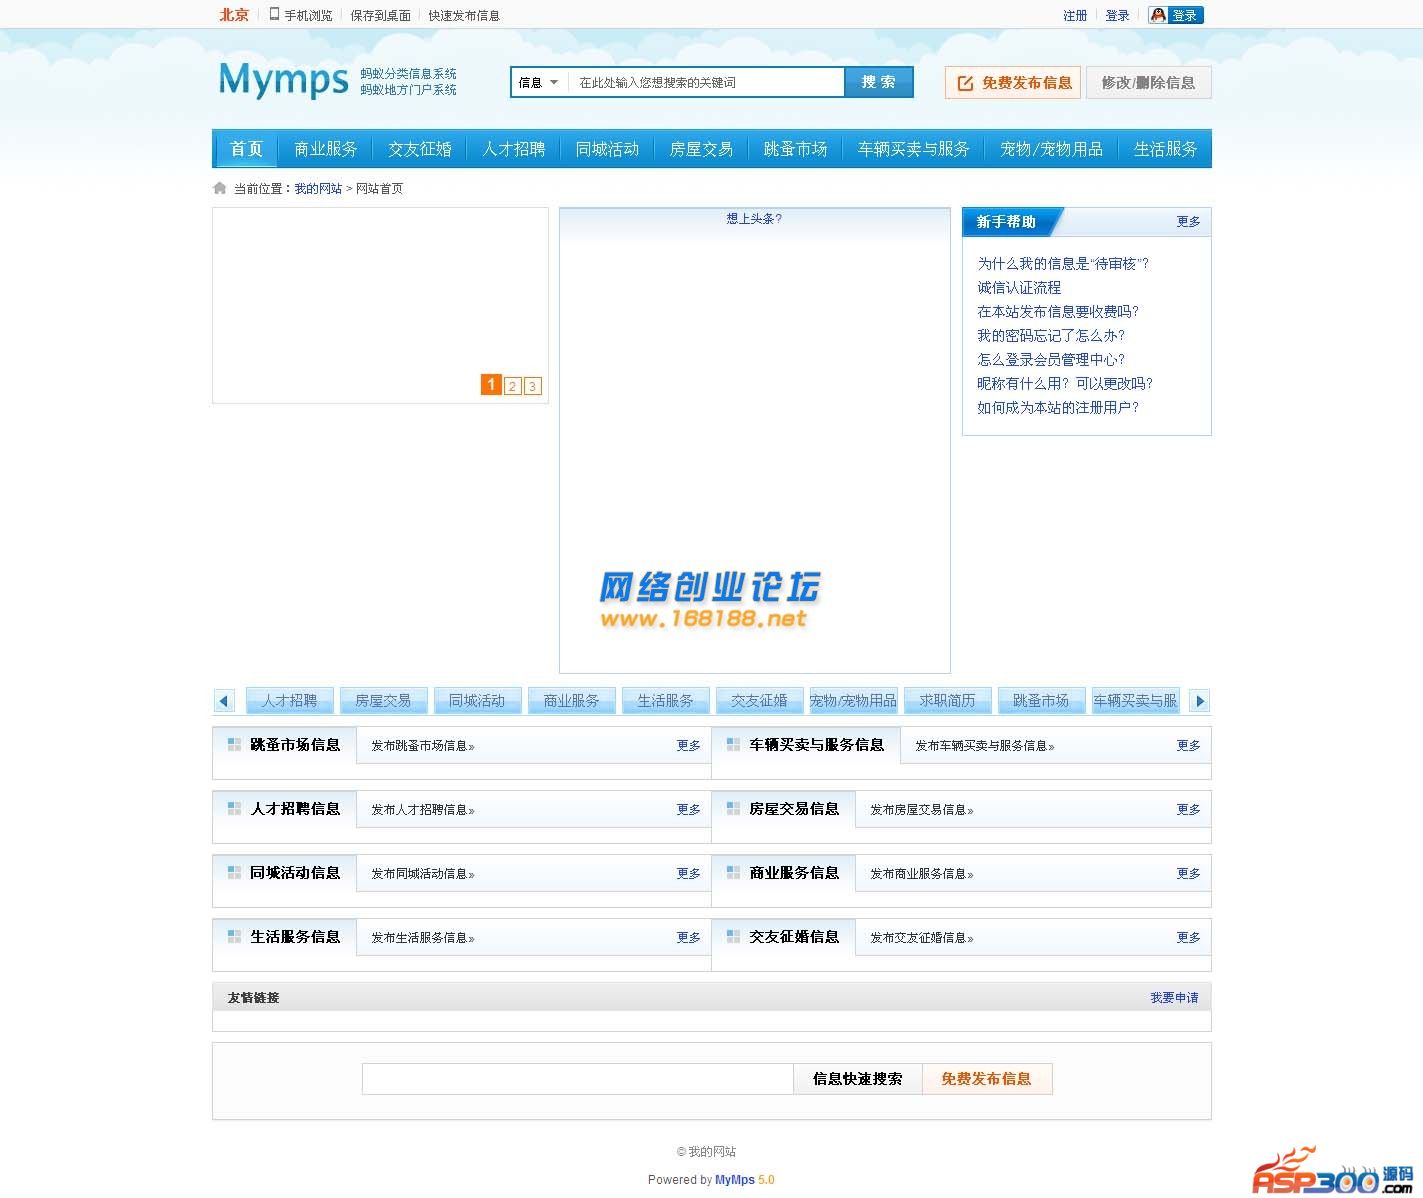Click 更多 in 人才招聘信息 section
This screenshot has height=1198, width=1423.
(688, 809)
